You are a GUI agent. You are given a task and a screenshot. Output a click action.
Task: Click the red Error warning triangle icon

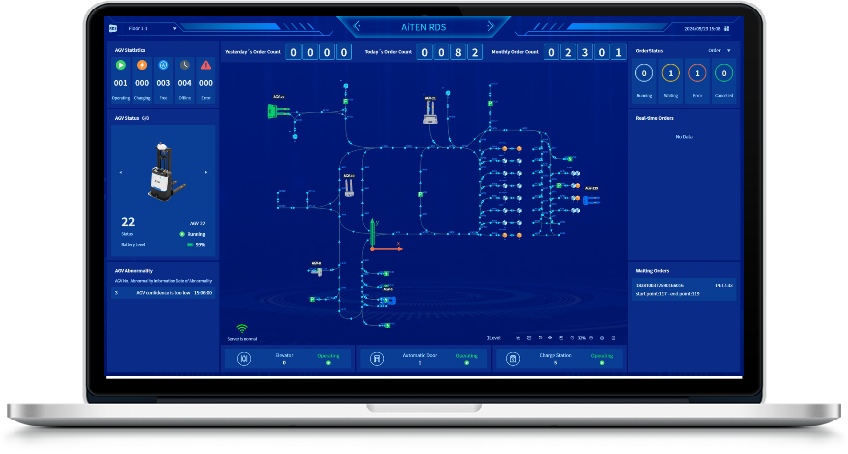click(206, 66)
